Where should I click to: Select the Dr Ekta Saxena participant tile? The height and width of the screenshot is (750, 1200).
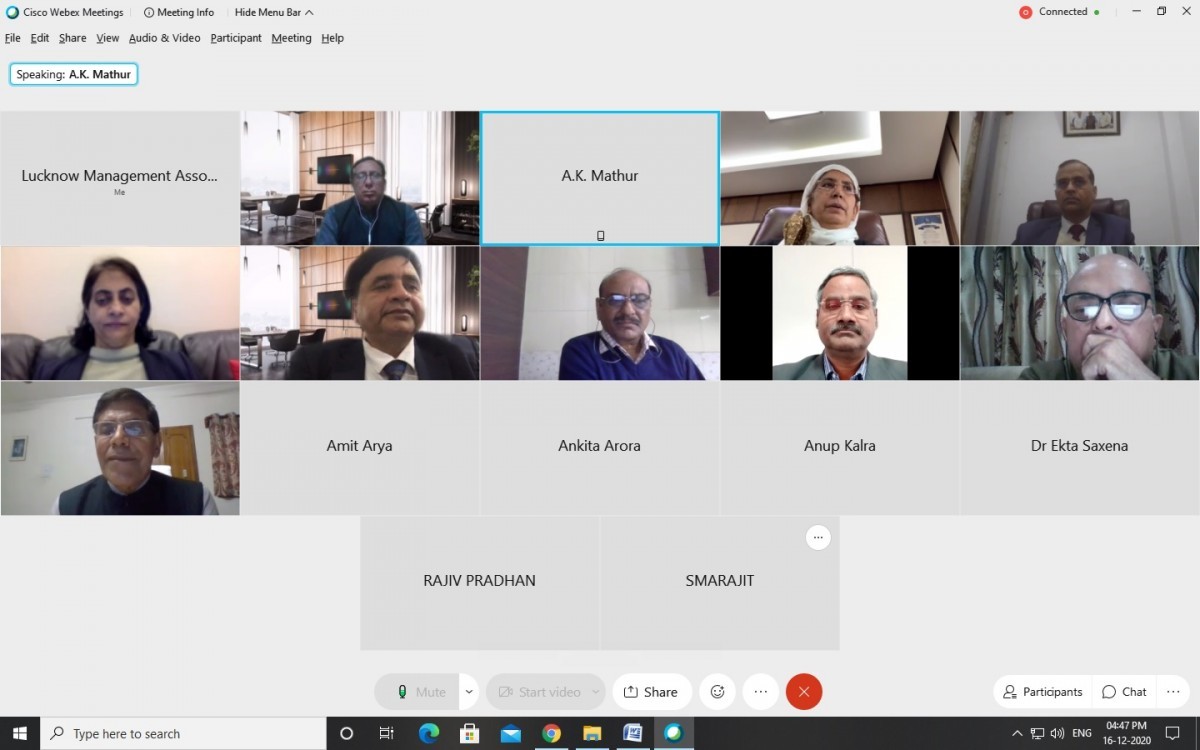coord(1080,448)
